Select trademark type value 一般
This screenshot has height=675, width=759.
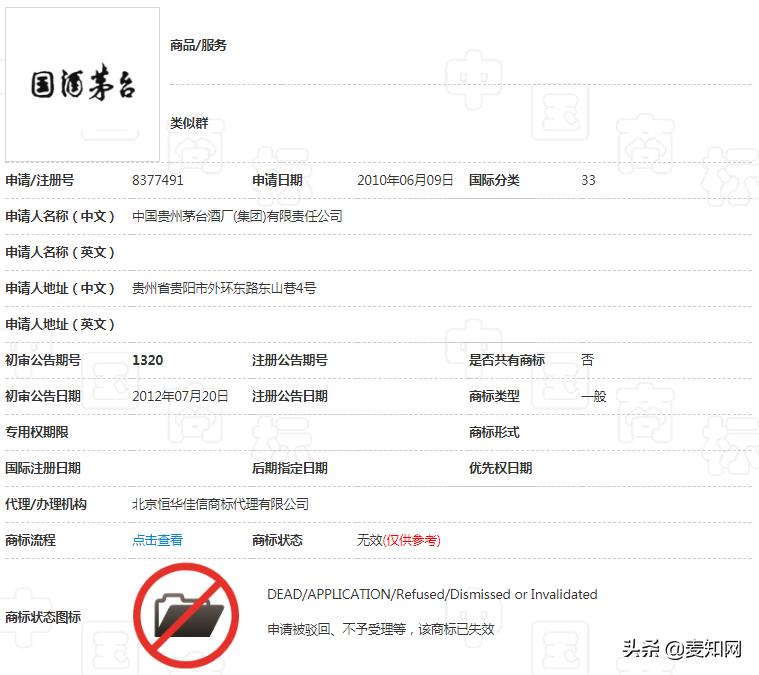tap(593, 396)
